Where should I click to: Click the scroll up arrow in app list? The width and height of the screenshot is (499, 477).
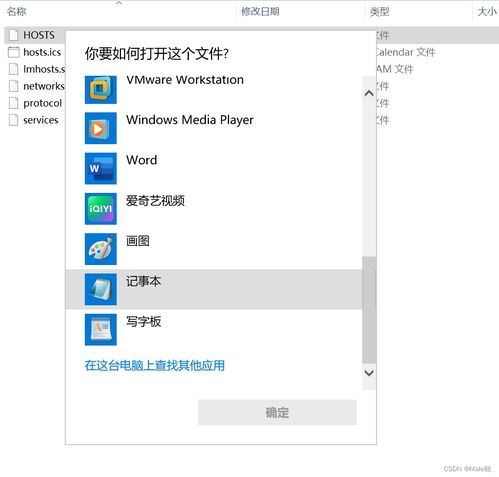(369, 93)
